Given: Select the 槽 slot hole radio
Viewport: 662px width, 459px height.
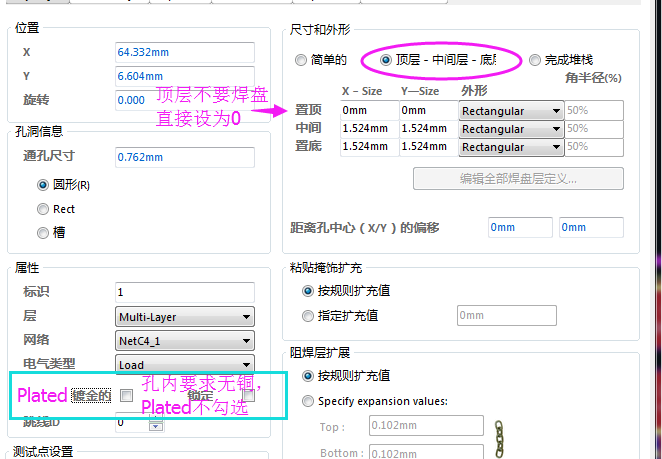Looking at the screenshot, I should coord(43,233).
